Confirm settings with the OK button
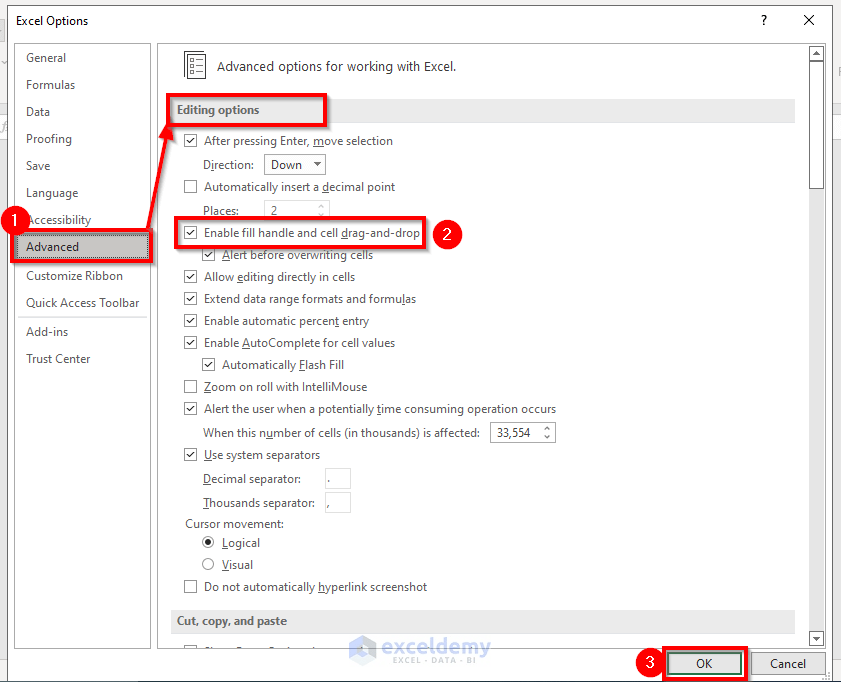This screenshot has height=682, width=841. click(705, 663)
